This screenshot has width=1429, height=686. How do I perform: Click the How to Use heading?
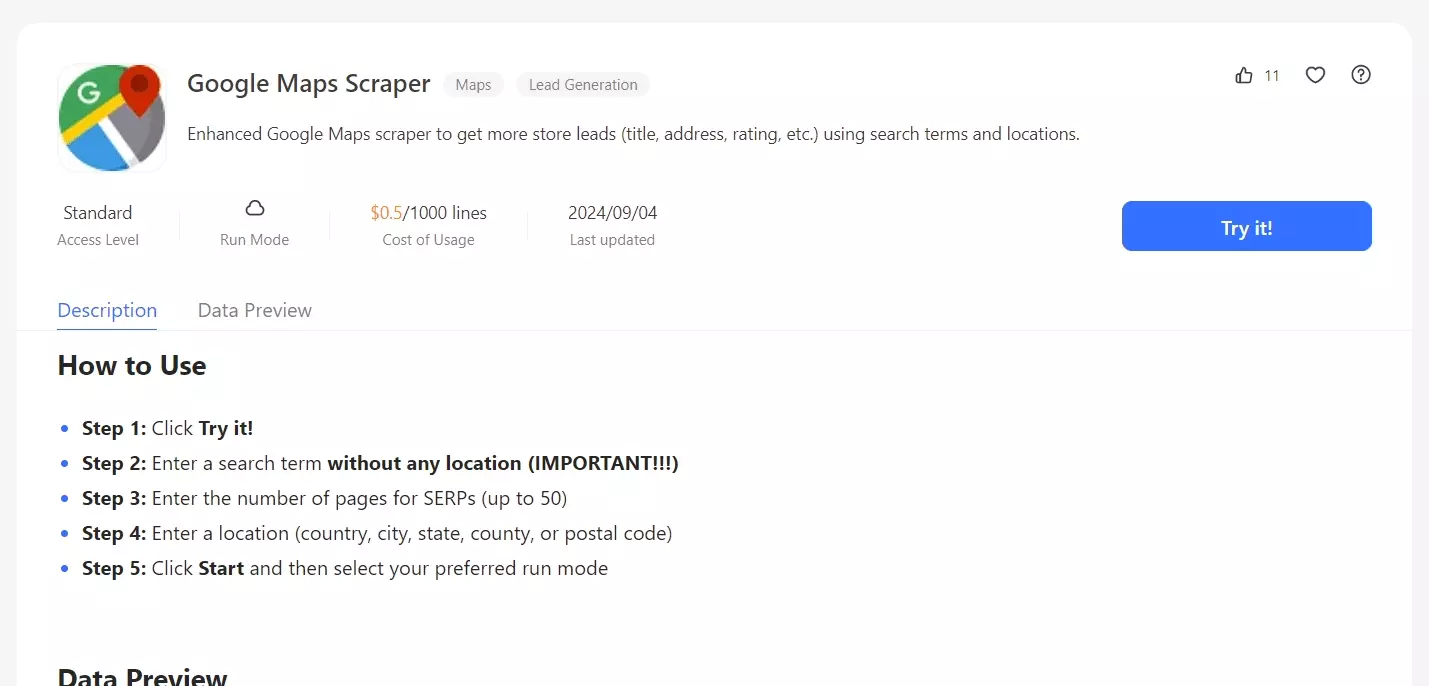pos(132,365)
